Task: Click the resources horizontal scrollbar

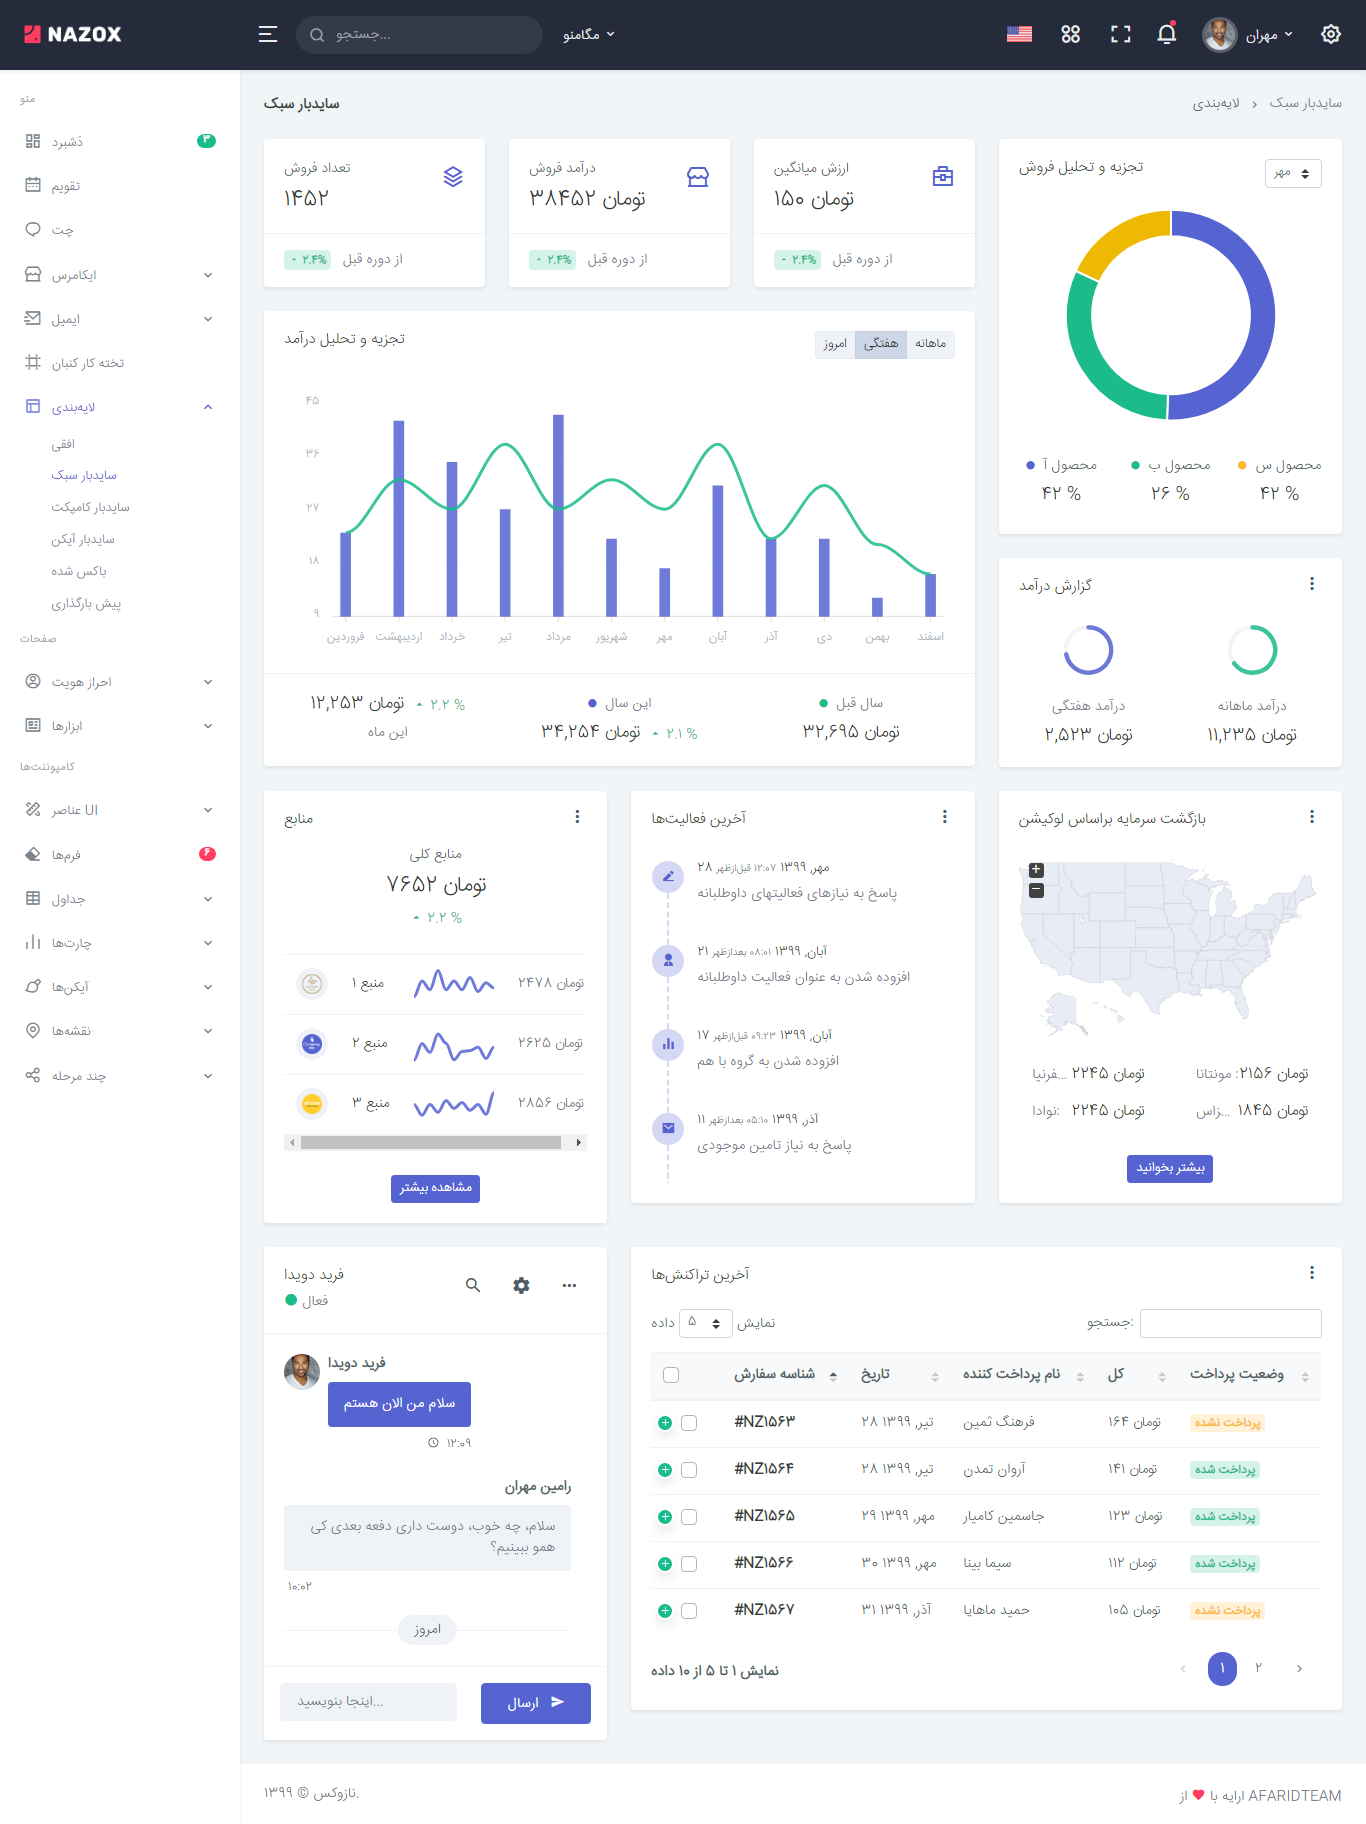Action: 431,1142
